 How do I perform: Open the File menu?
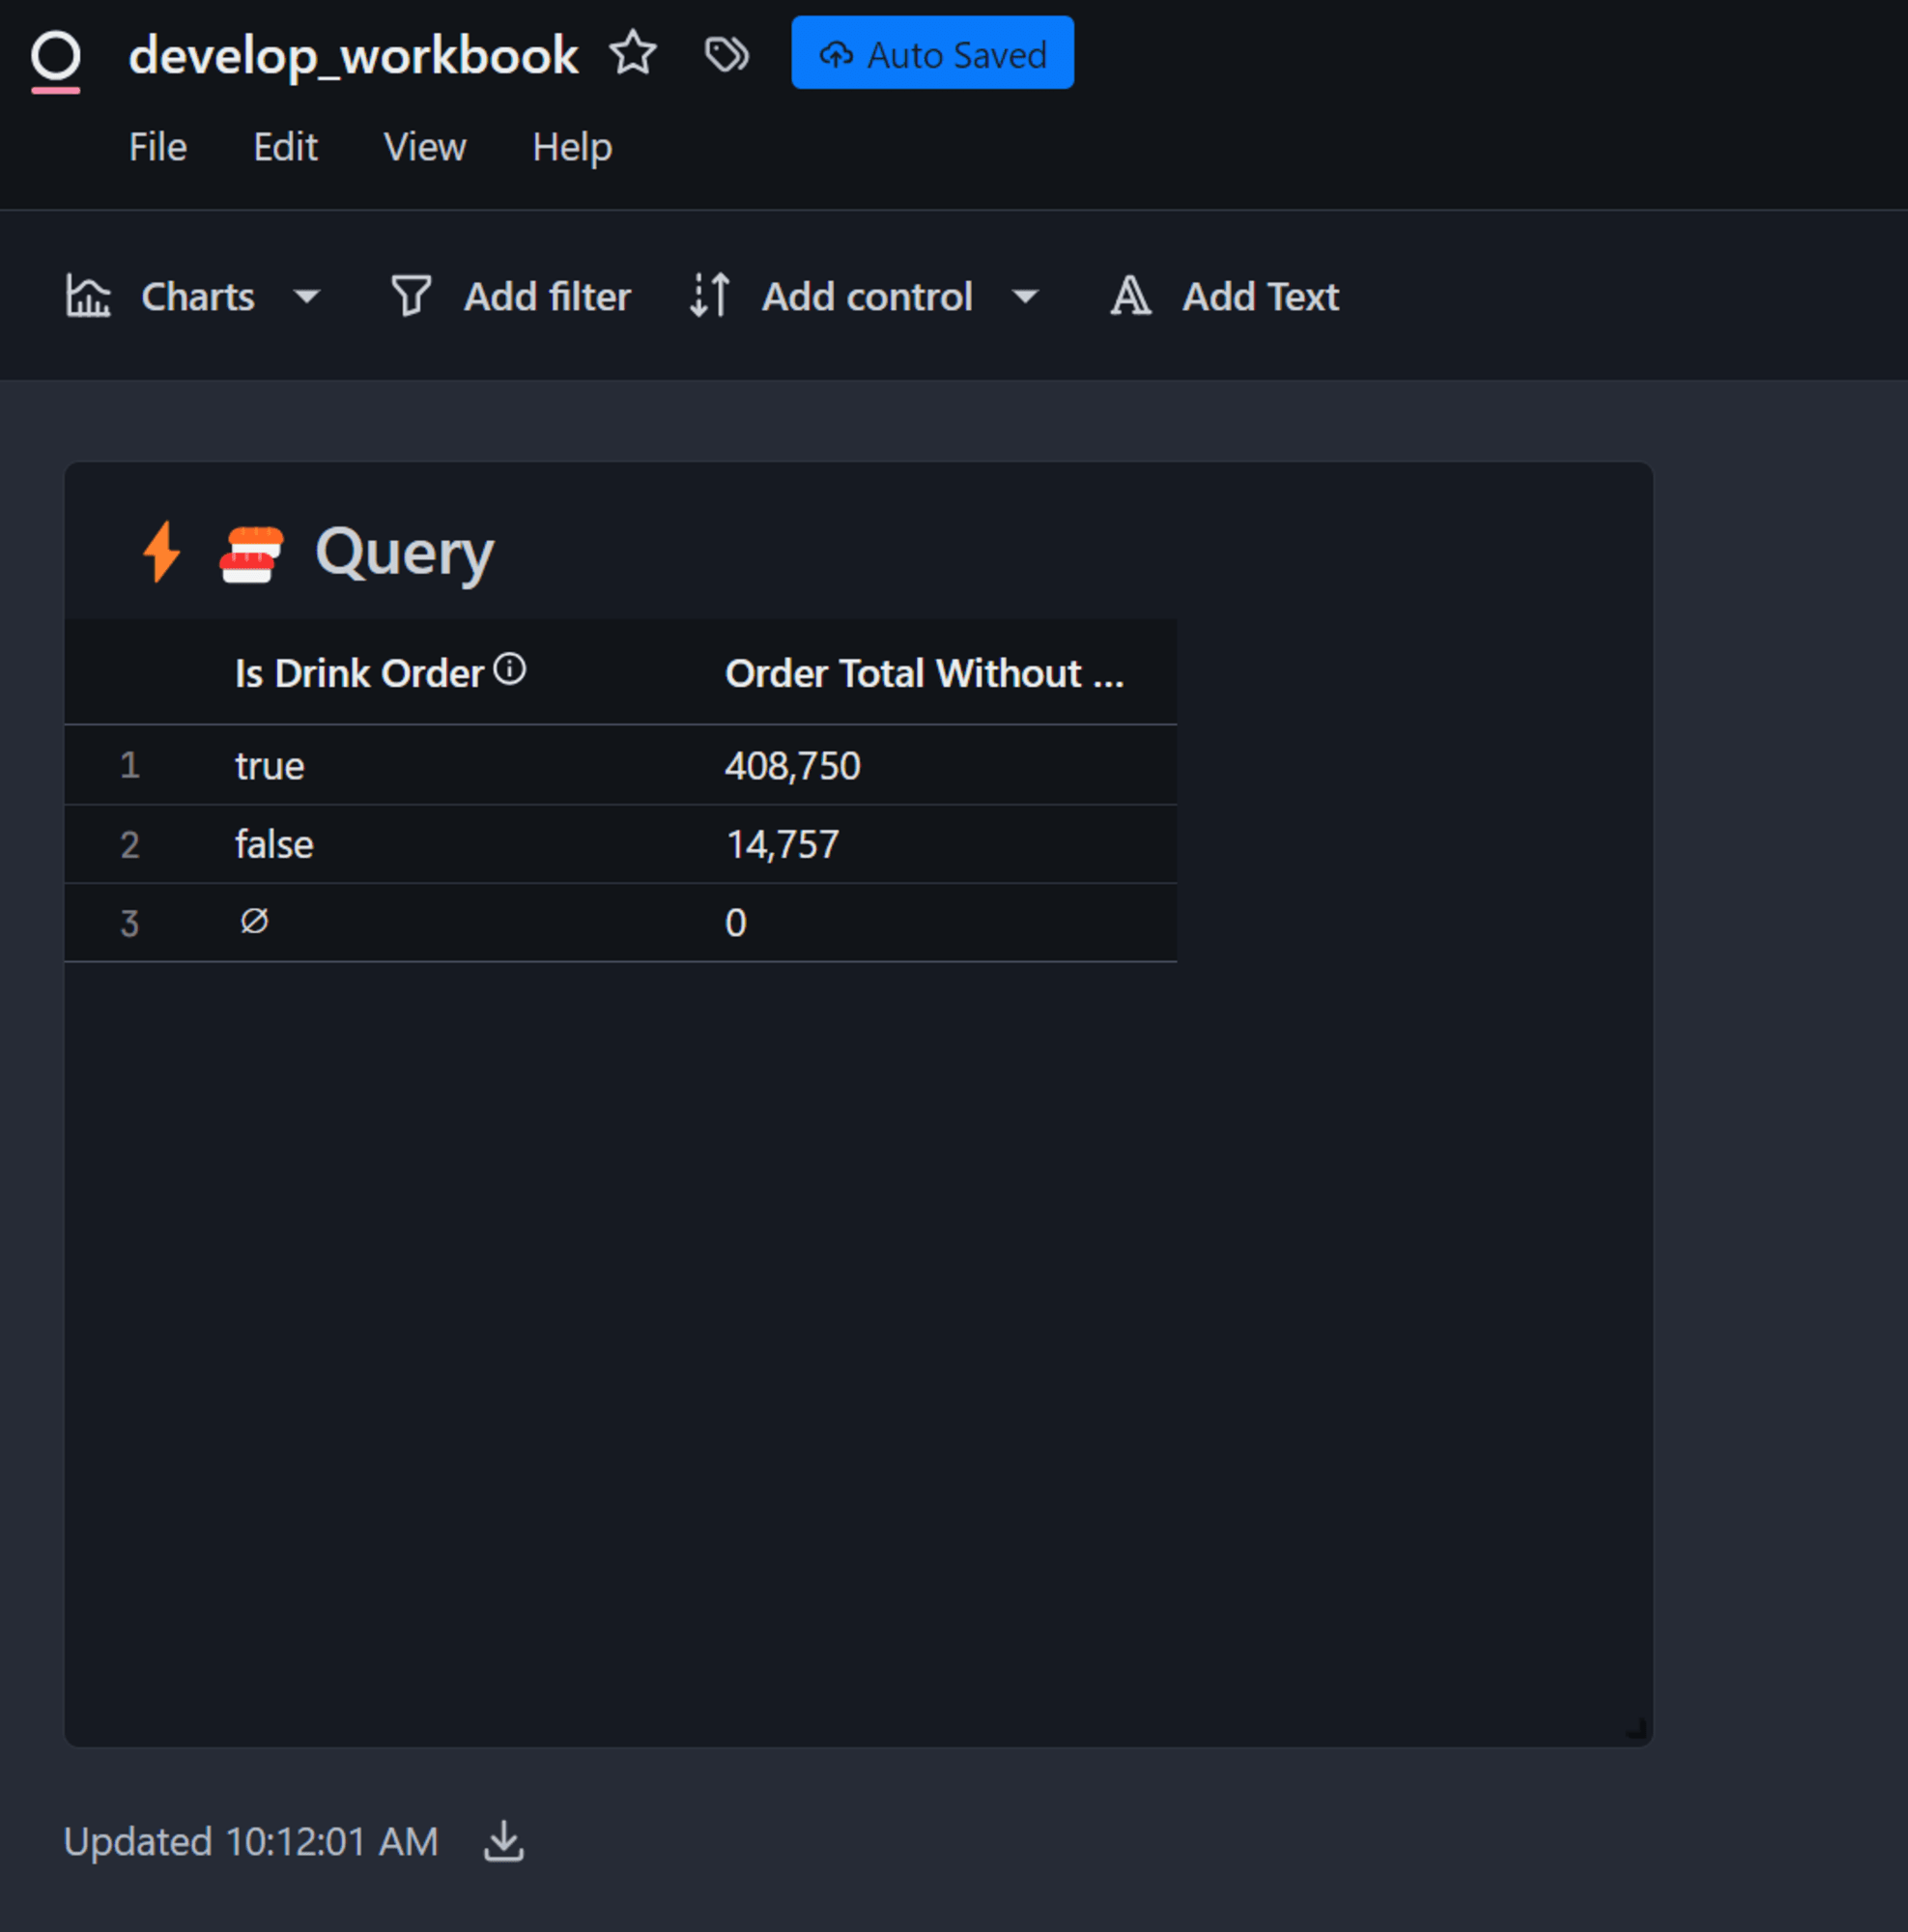pyautogui.click(x=158, y=147)
